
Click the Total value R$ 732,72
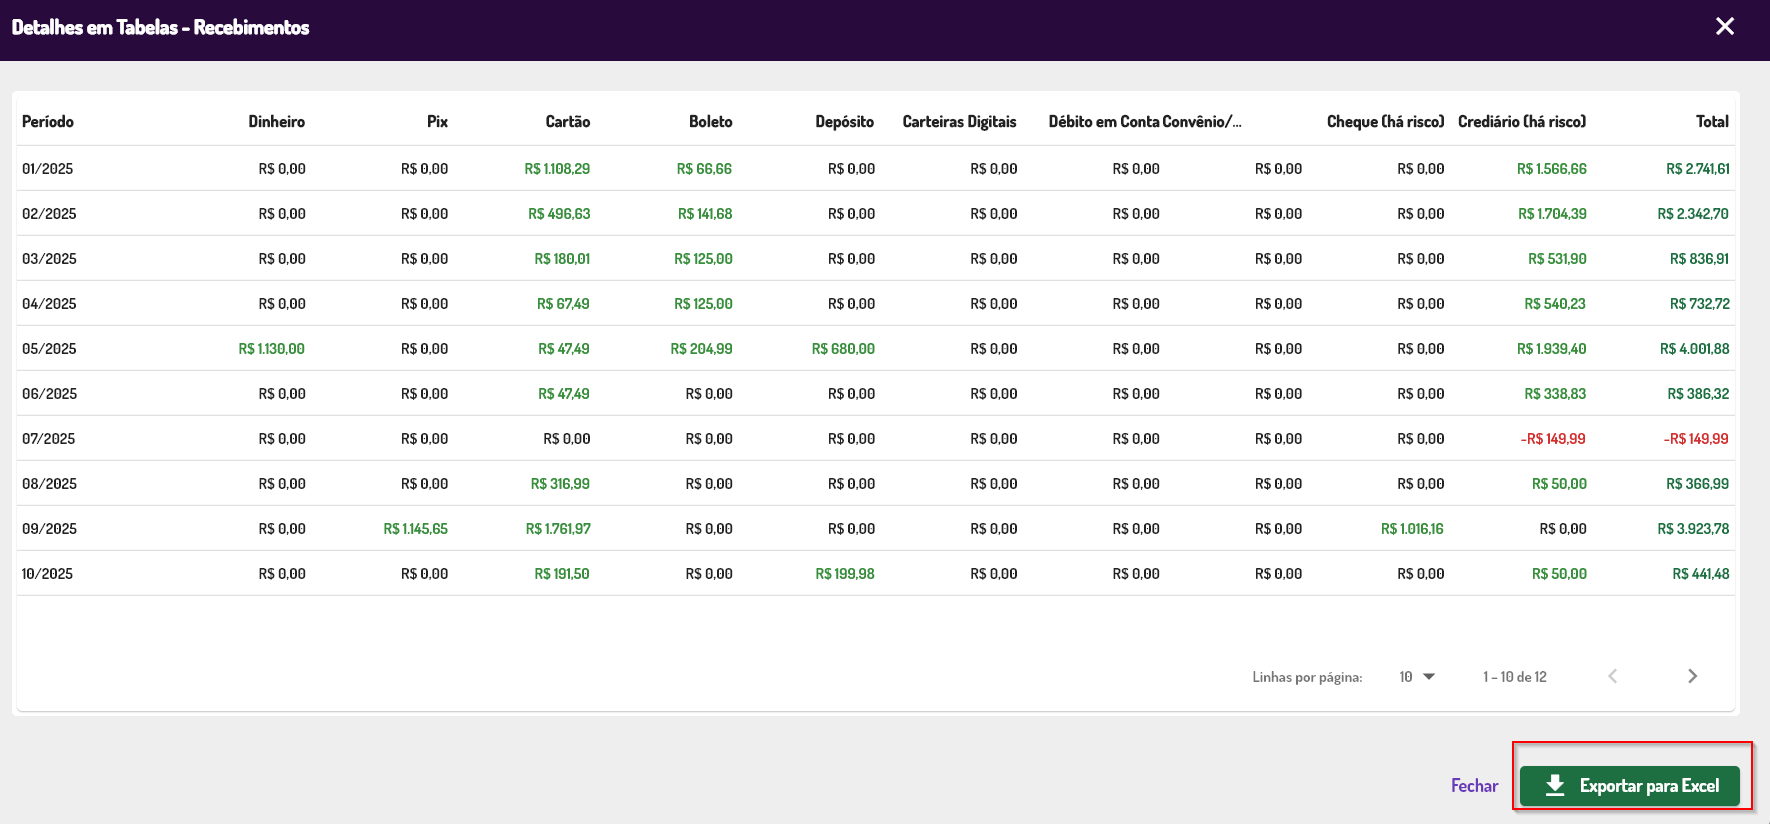[1699, 304]
